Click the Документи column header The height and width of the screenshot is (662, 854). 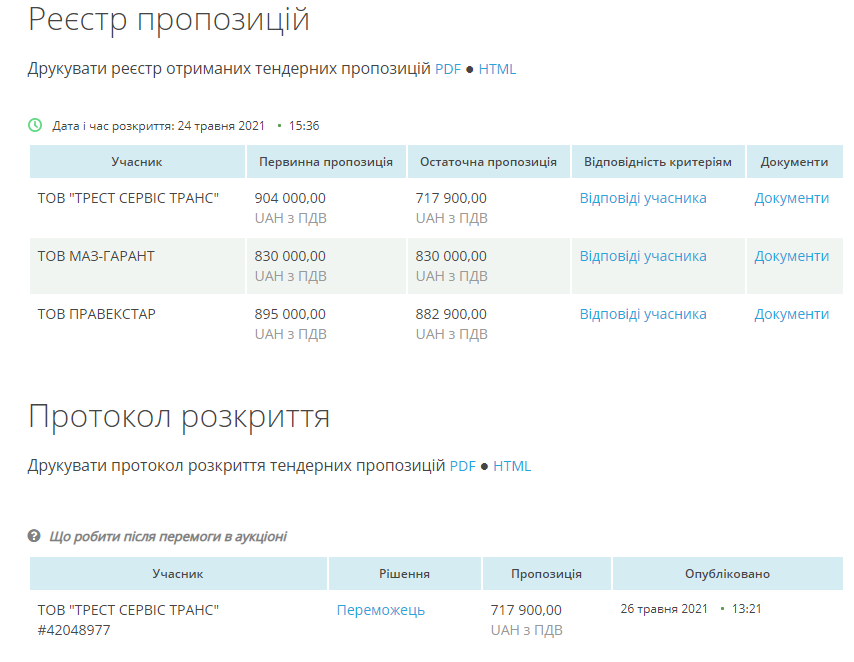(794, 162)
